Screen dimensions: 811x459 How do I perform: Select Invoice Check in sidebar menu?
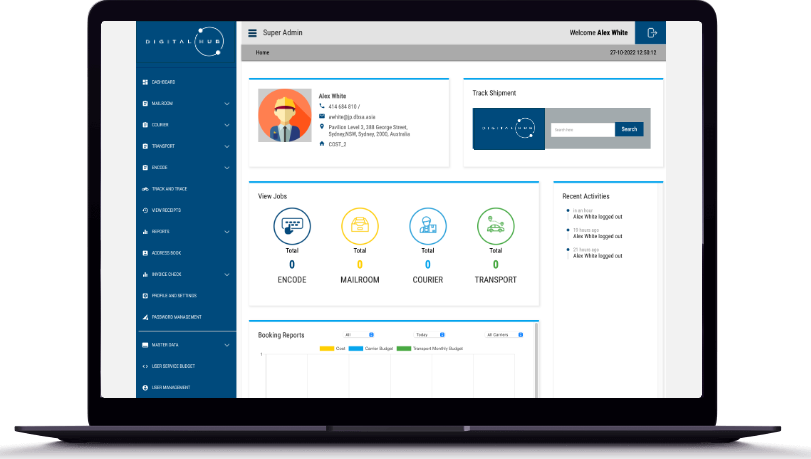pos(167,274)
